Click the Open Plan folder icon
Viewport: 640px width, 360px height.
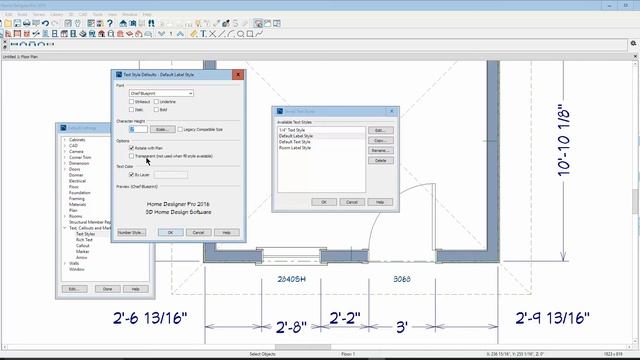[8, 24]
